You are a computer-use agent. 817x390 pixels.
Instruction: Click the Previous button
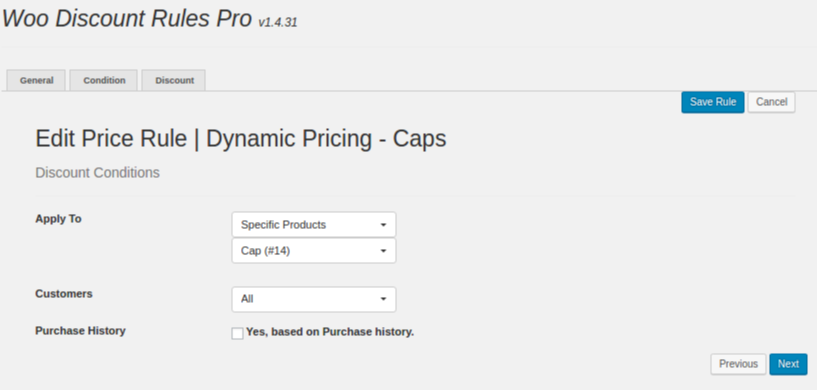[x=738, y=364]
